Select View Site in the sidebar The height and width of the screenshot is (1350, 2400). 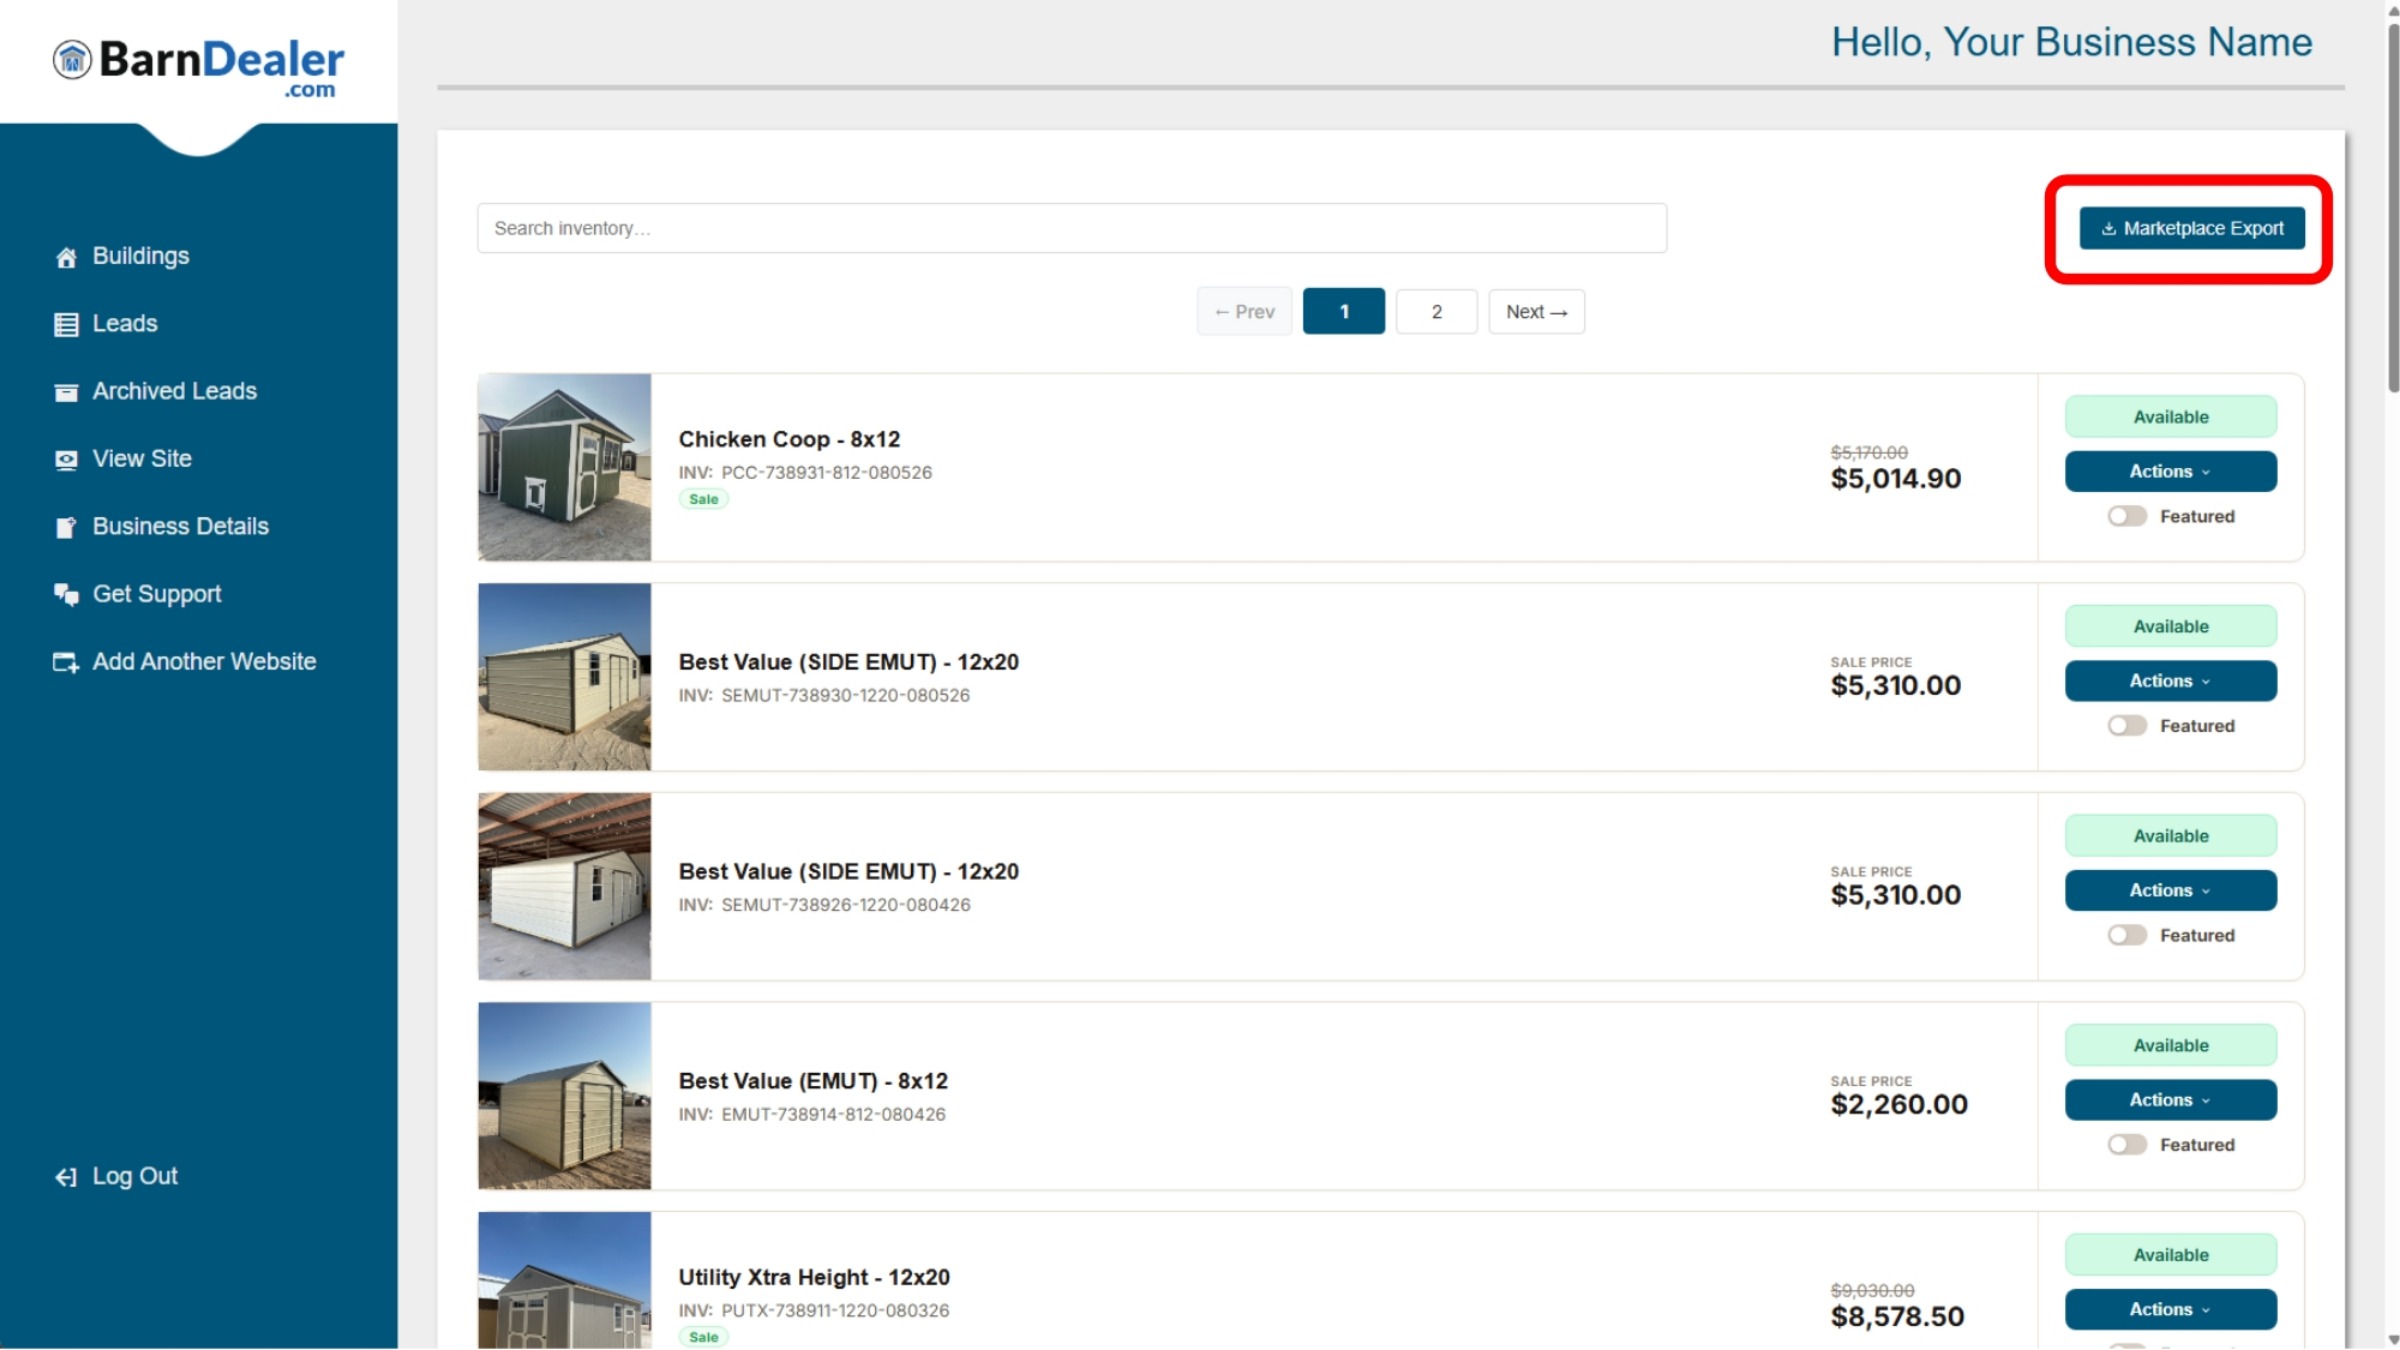tap(142, 458)
